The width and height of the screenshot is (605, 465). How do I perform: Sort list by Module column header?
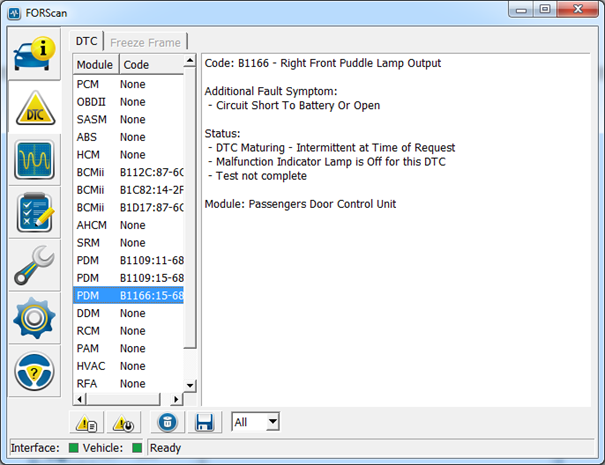[95, 64]
